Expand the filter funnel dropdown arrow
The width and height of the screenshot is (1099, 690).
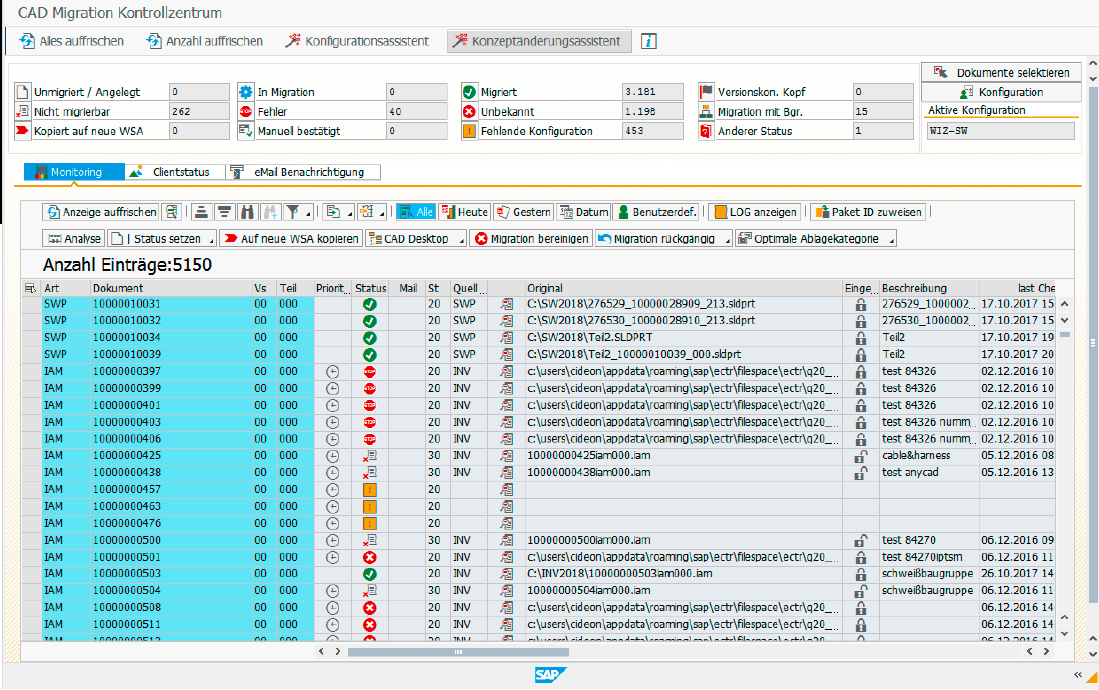308,215
